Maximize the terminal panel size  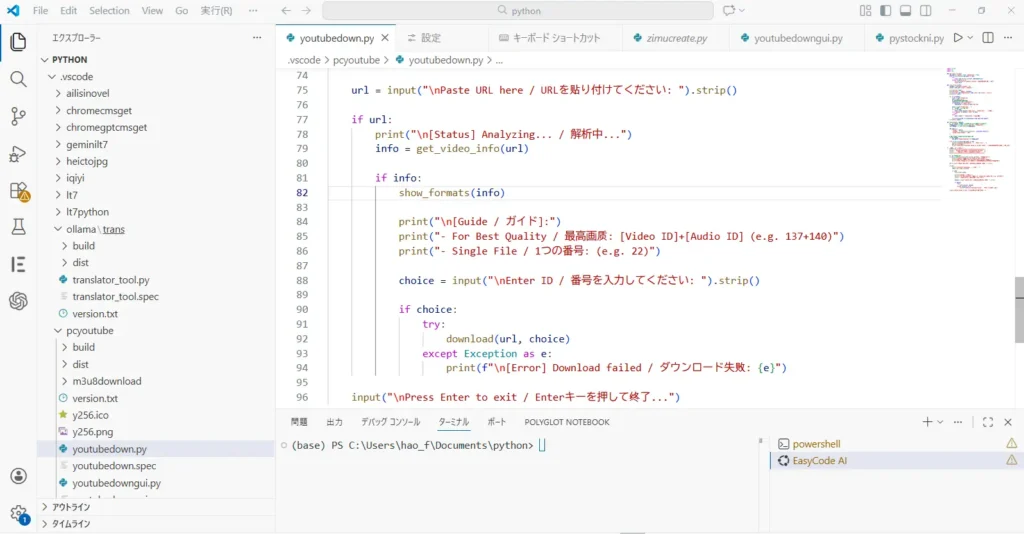(988, 422)
